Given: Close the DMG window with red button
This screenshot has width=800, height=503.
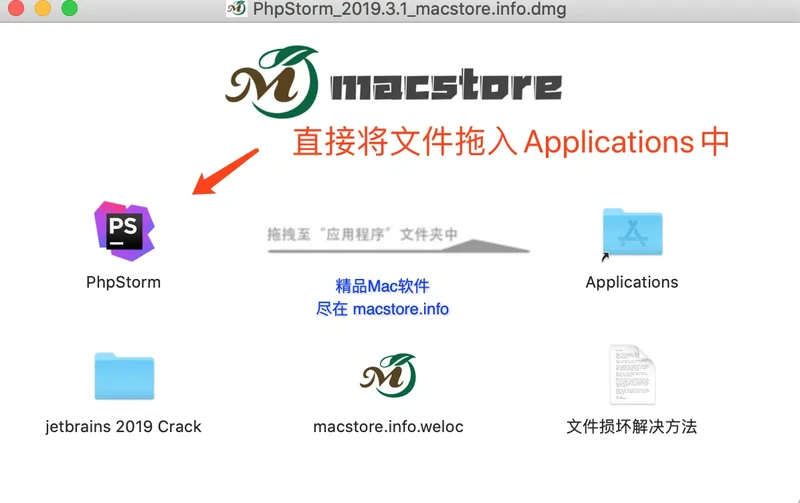Looking at the screenshot, I should click(x=17, y=9).
